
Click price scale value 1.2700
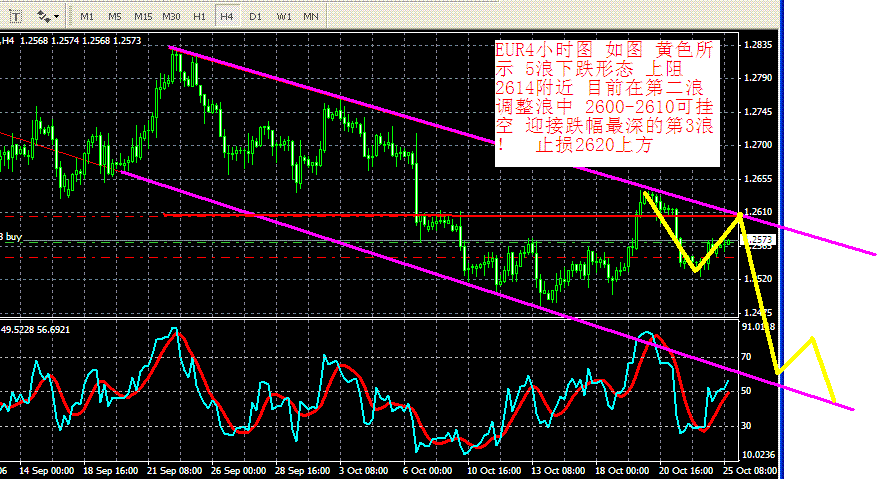(758, 145)
